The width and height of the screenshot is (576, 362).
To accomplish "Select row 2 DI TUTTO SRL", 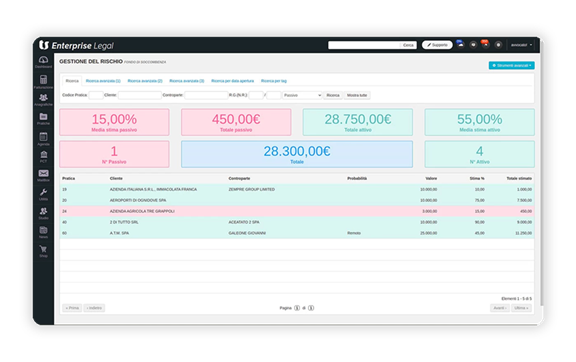I will 297,222.
